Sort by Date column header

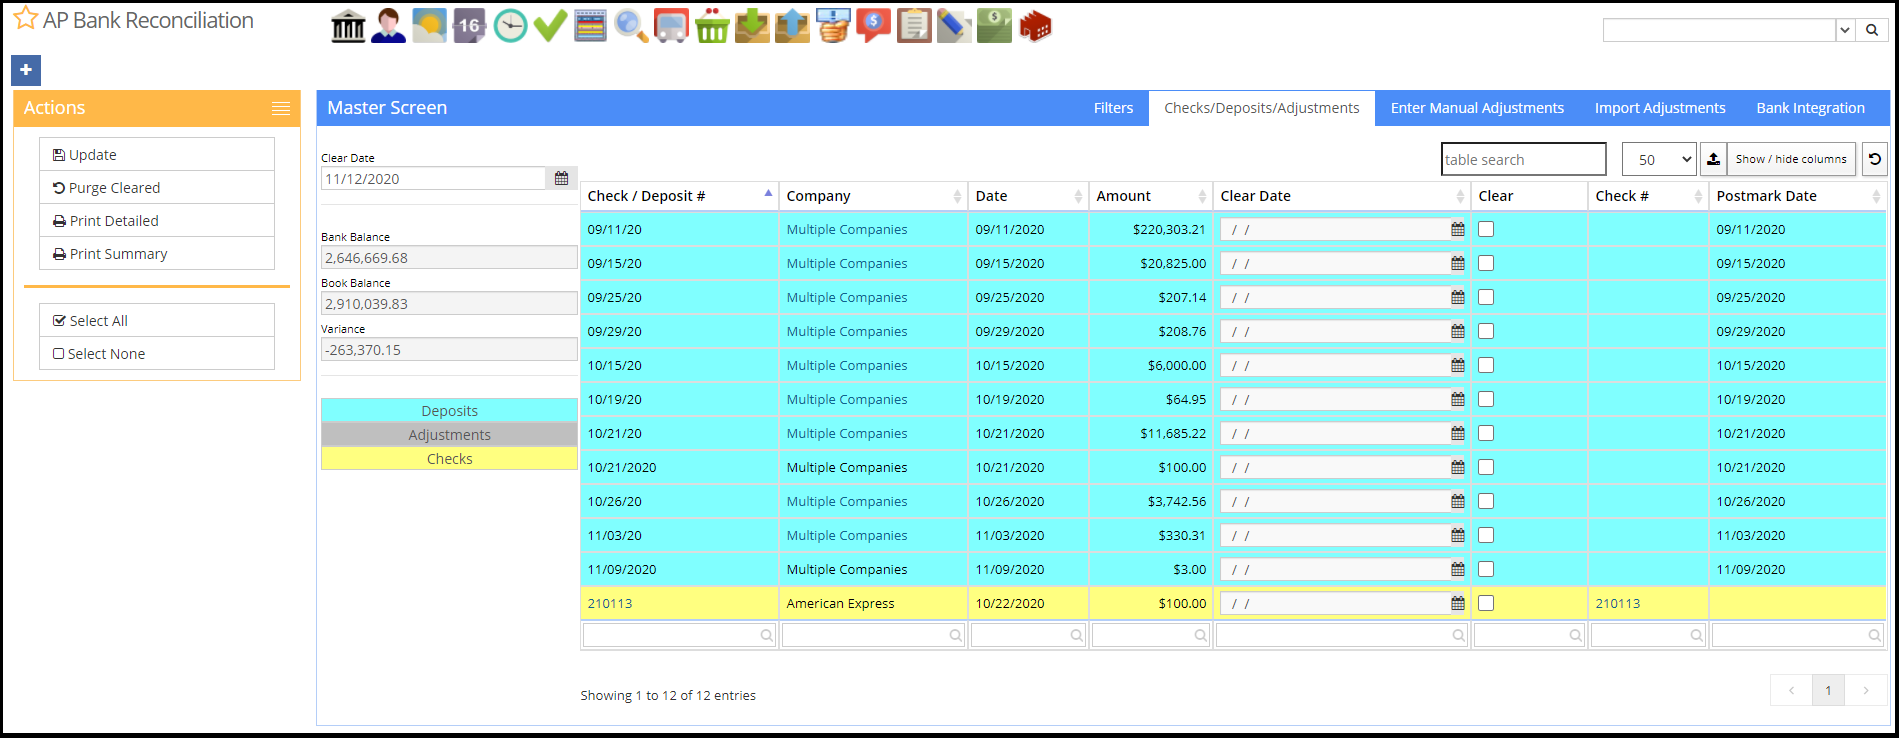(1028, 196)
